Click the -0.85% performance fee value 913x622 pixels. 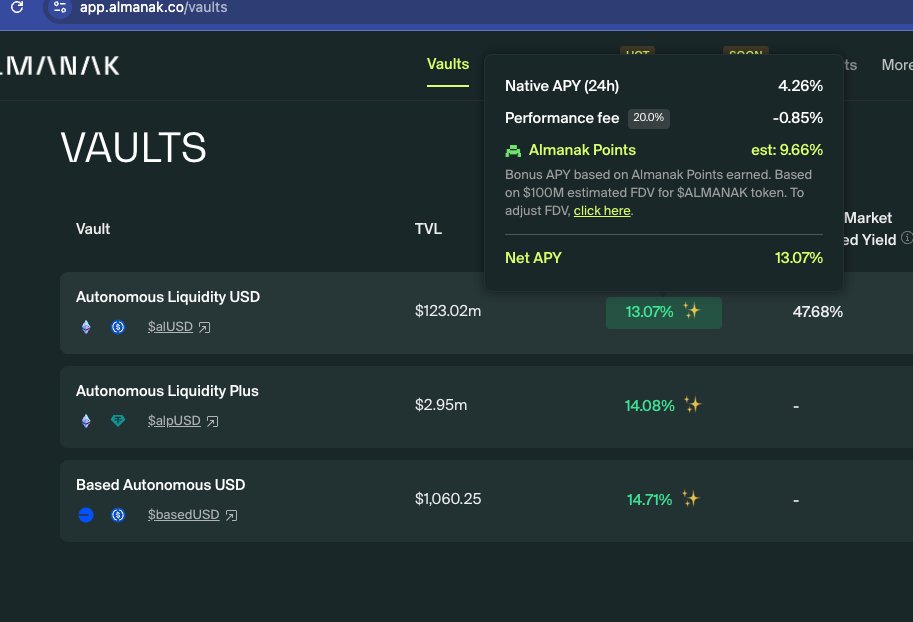(x=798, y=118)
